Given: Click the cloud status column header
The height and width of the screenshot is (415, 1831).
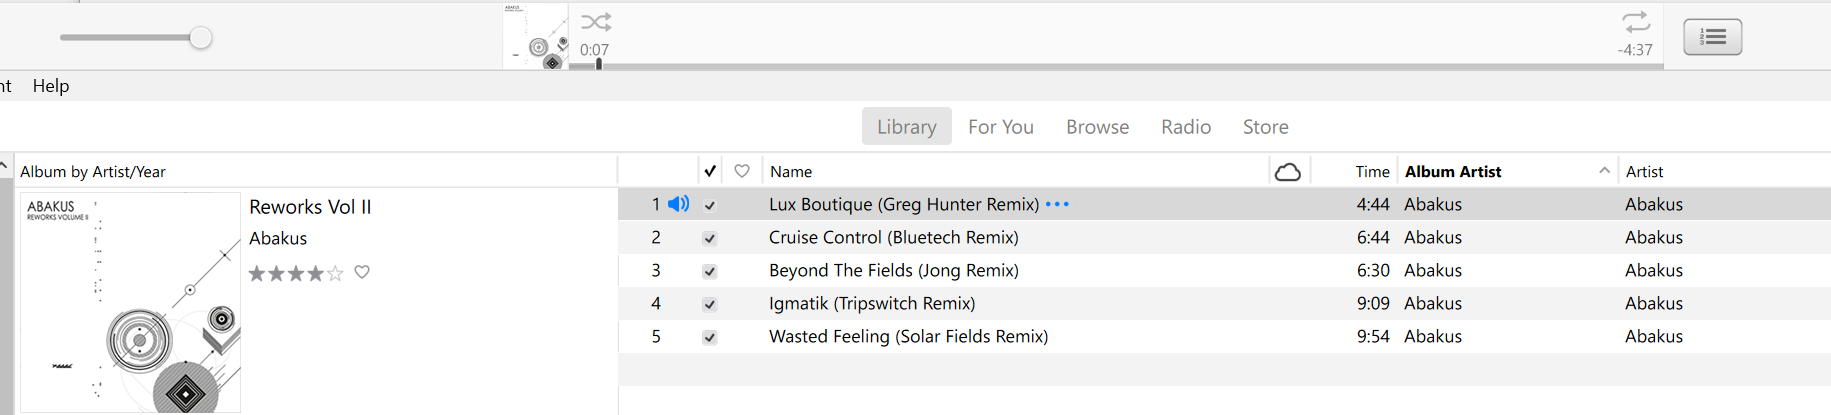Looking at the screenshot, I should (x=1288, y=172).
